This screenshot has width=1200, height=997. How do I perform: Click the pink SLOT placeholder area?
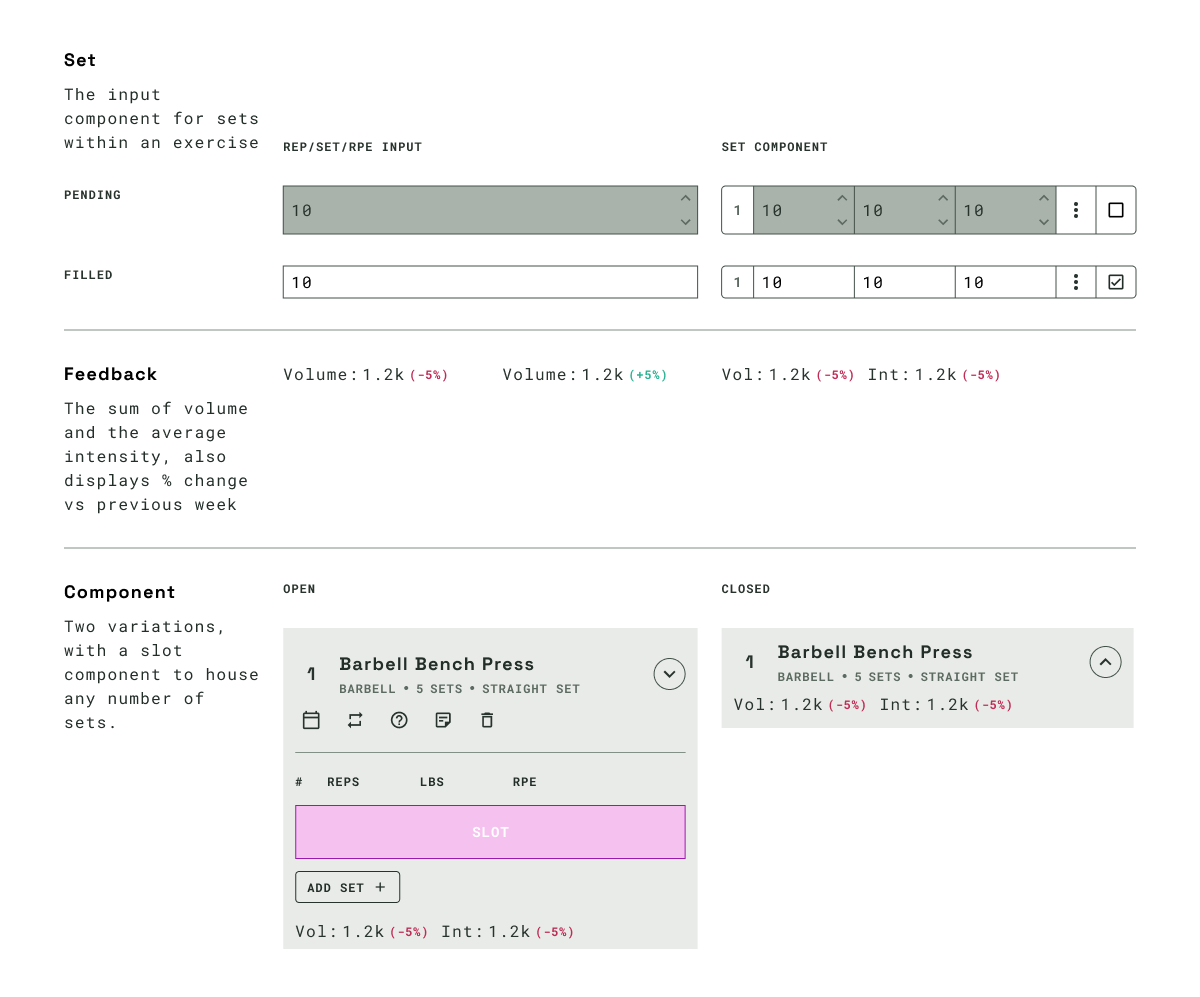coord(490,832)
